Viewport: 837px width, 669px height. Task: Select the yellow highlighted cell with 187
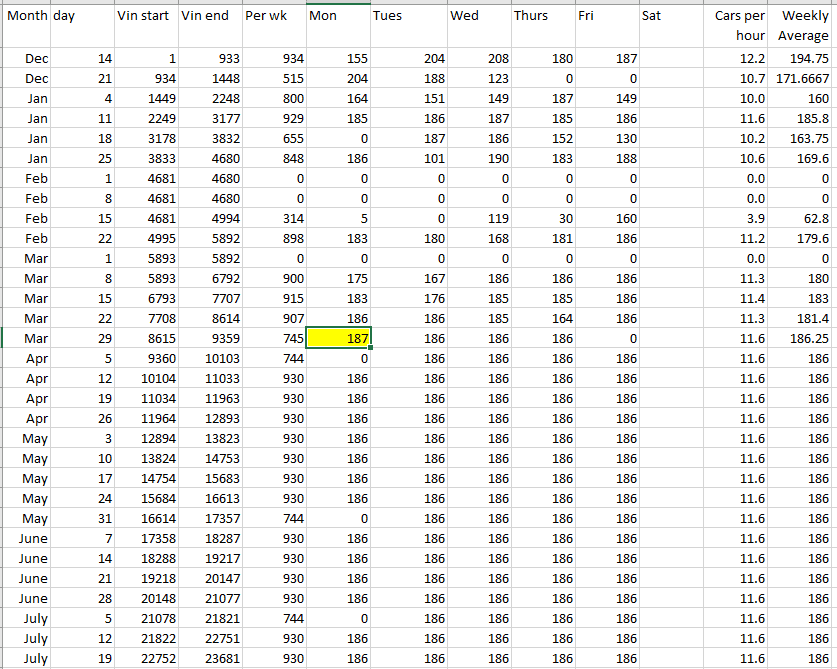[x=339, y=339]
